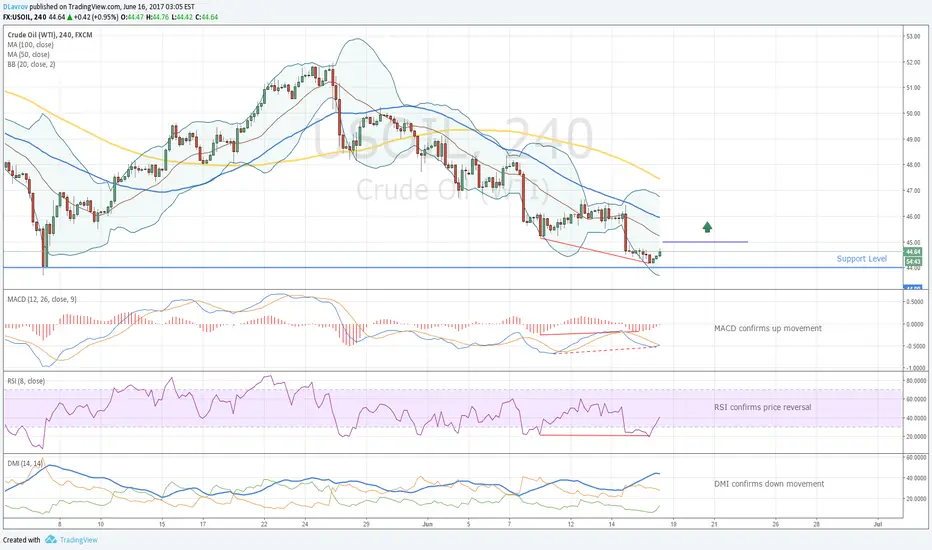Screen dimensions: 932x550
Task: Click the 50.00 price axis label
Action: point(913,114)
